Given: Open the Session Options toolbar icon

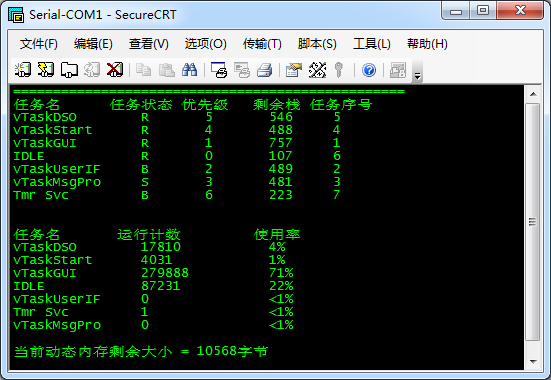Looking at the screenshot, I should [294, 70].
